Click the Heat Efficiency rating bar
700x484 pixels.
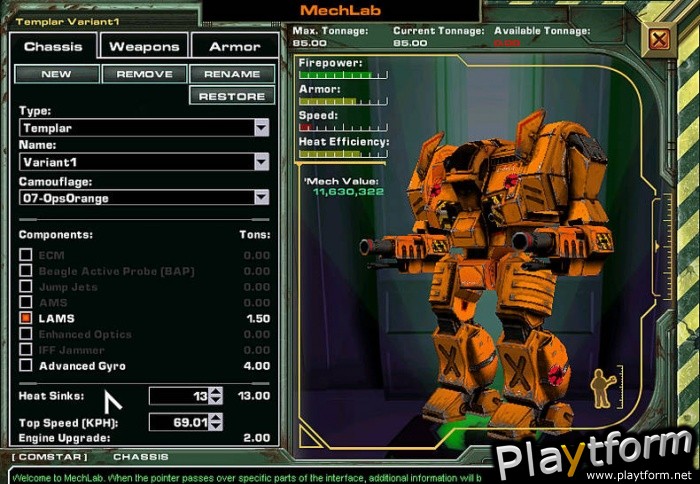[343, 154]
